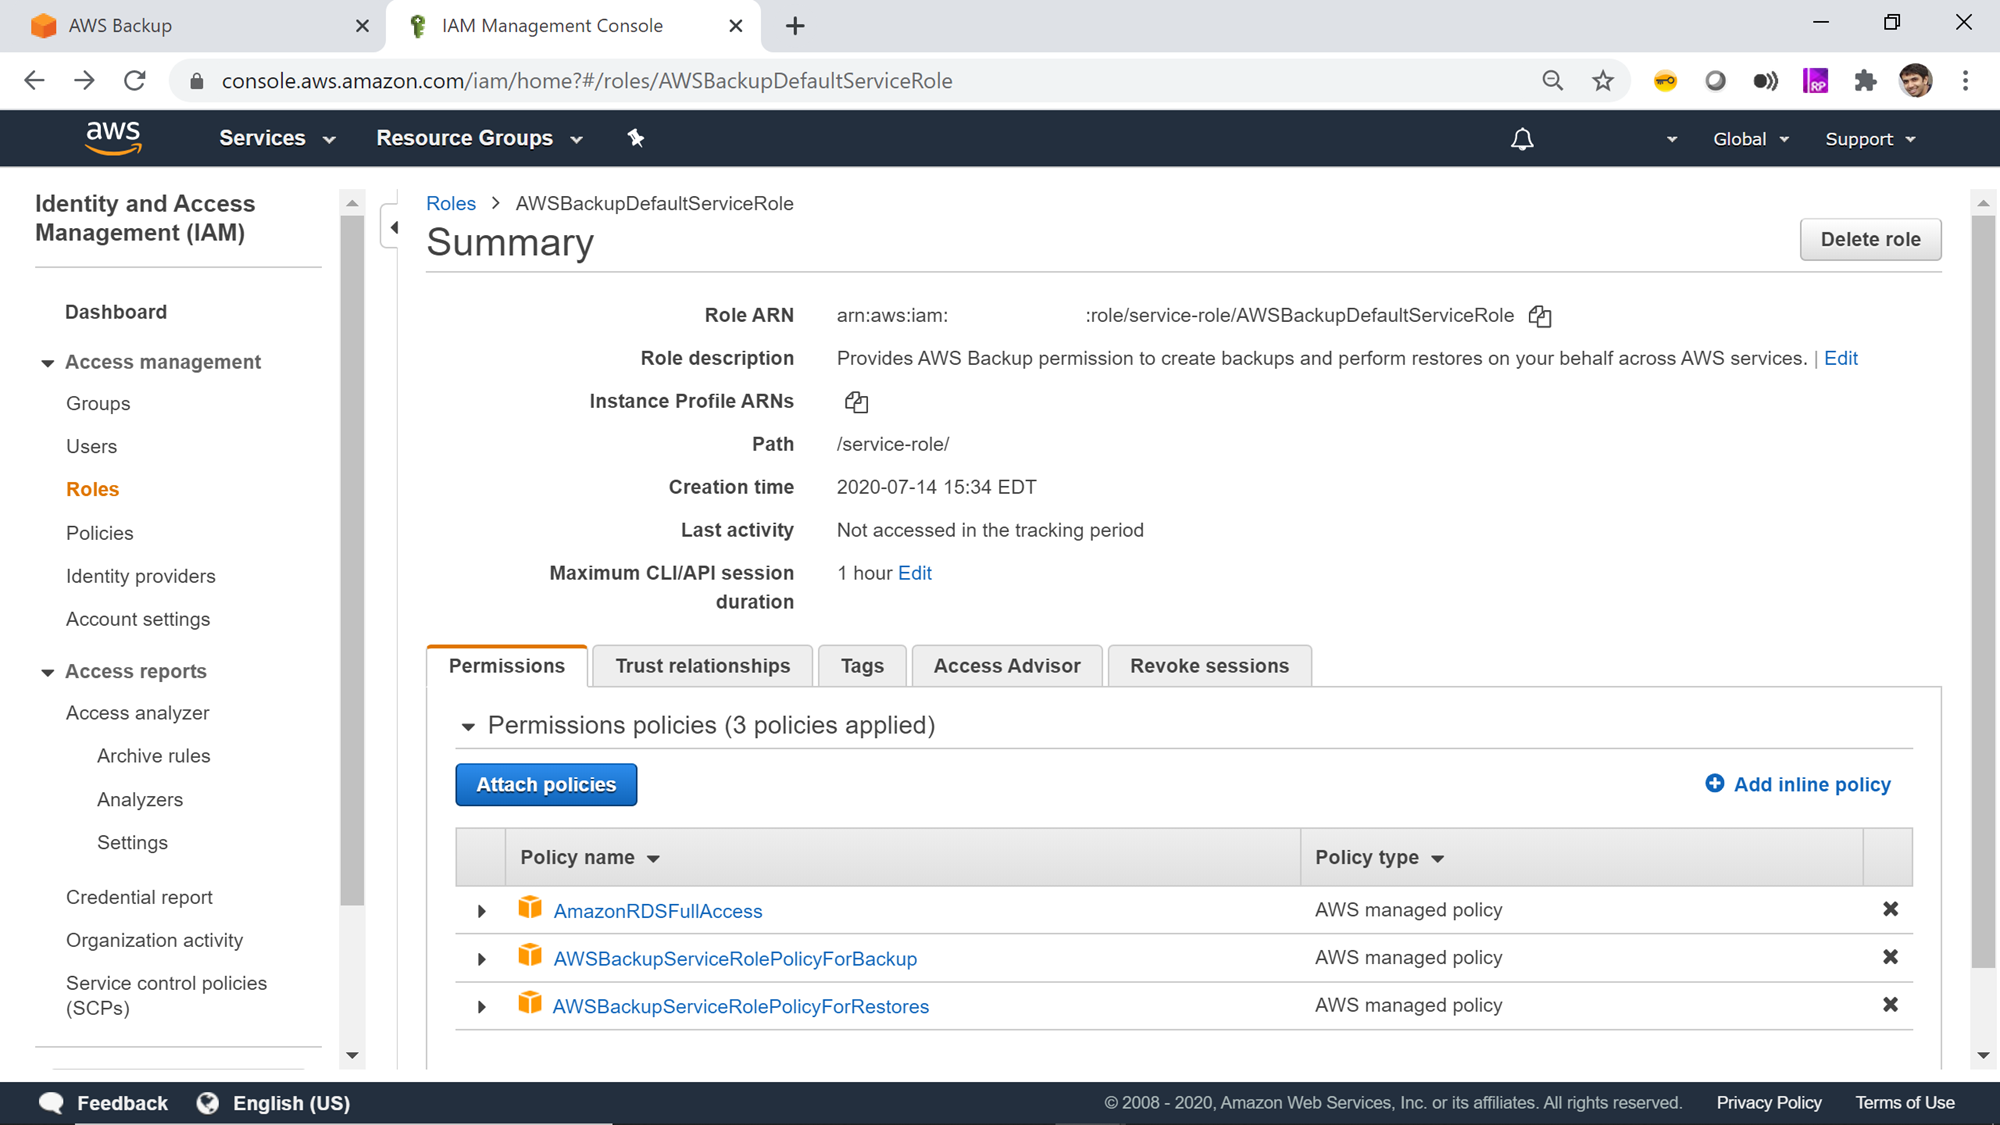The image size is (2000, 1125).
Task: Switch to the Trust relationships tab
Action: click(x=702, y=666)
